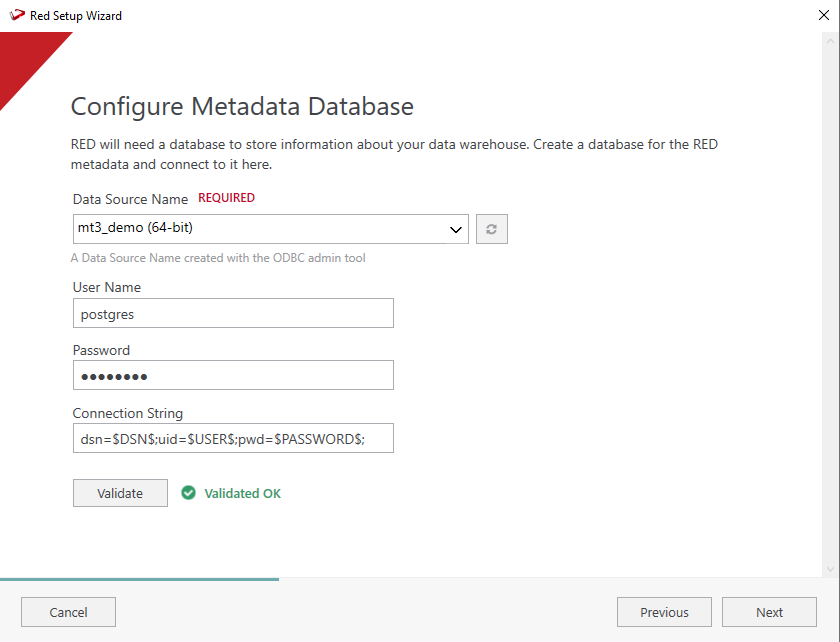Click the ODBC admin tool hint text
840x642 pixels.
218,258
